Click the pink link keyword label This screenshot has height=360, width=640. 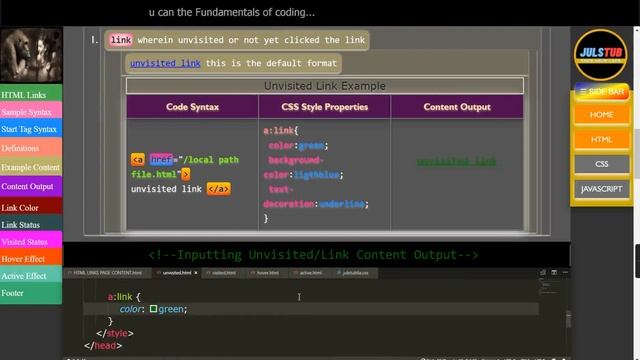[x=121, y=40]
